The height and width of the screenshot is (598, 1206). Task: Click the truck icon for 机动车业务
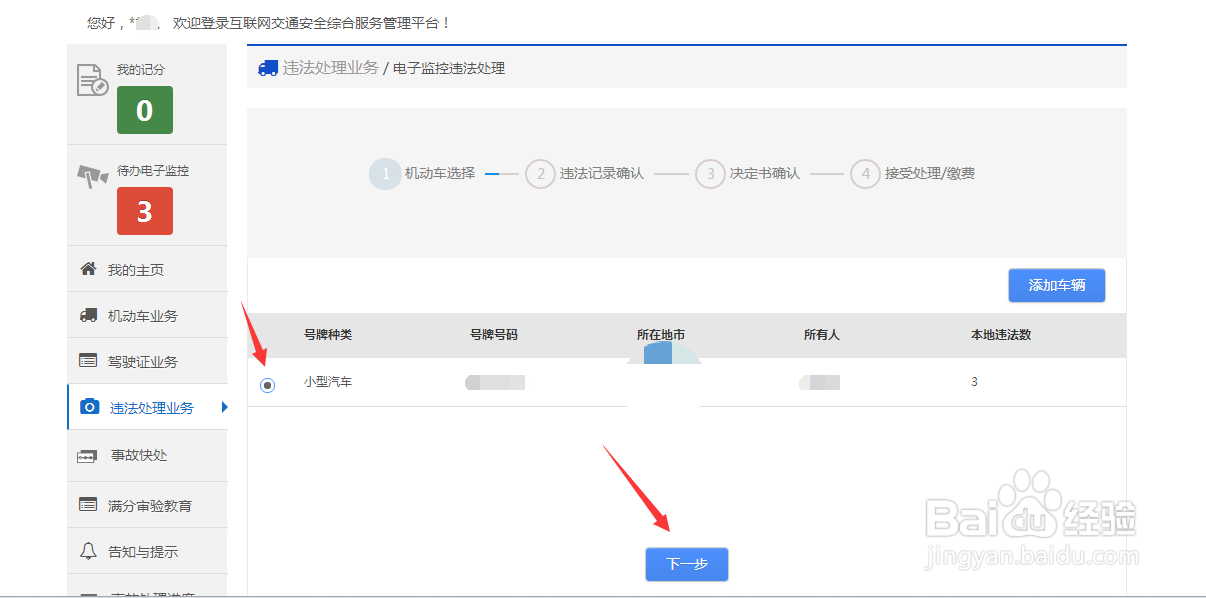point(88,314)
